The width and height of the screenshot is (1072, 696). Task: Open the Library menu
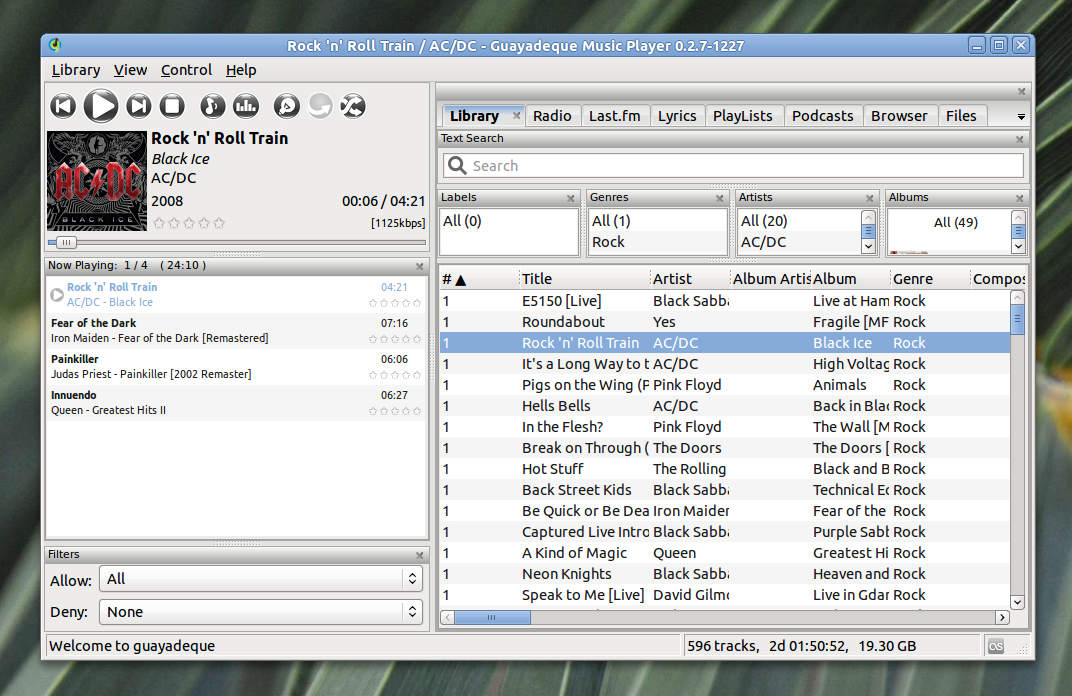[76, 70]
